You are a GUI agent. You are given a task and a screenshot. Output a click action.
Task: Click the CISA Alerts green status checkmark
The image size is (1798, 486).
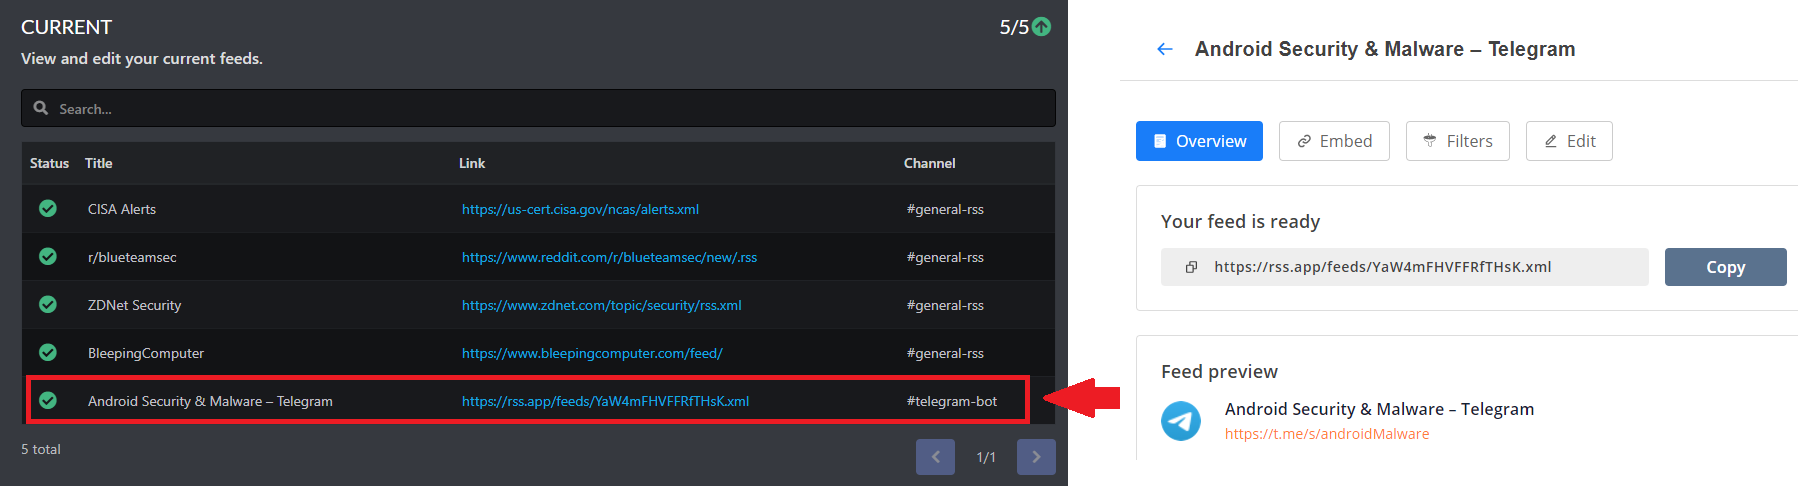[x=47, y=208]
